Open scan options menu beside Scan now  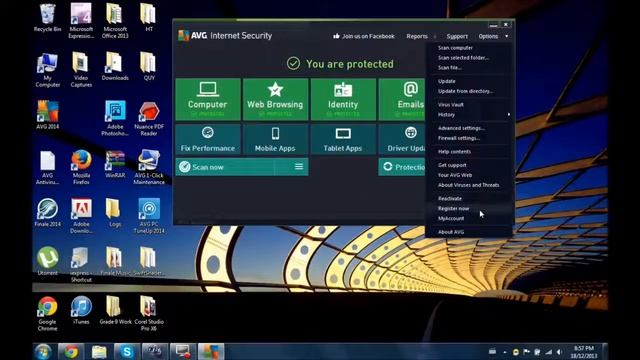coord(299,167)
